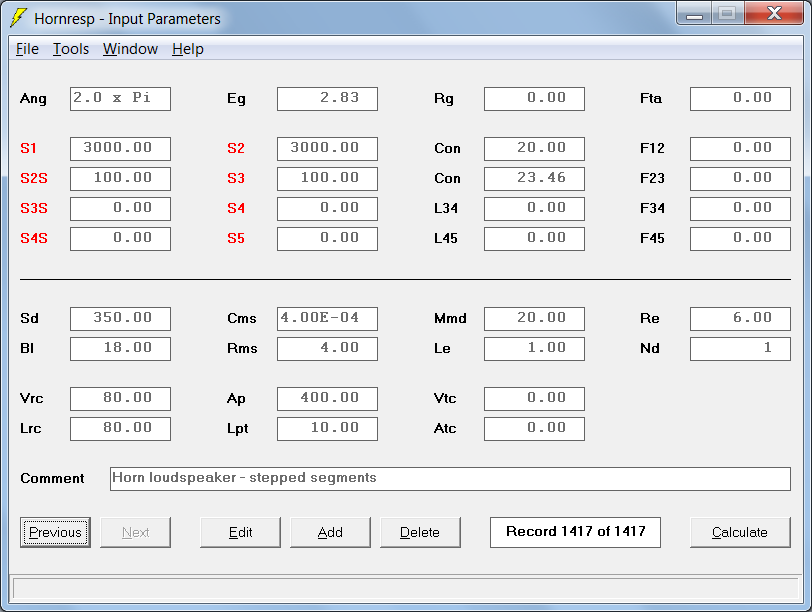Click the Edit button
The image size is (812, 612).
[240, 532]
